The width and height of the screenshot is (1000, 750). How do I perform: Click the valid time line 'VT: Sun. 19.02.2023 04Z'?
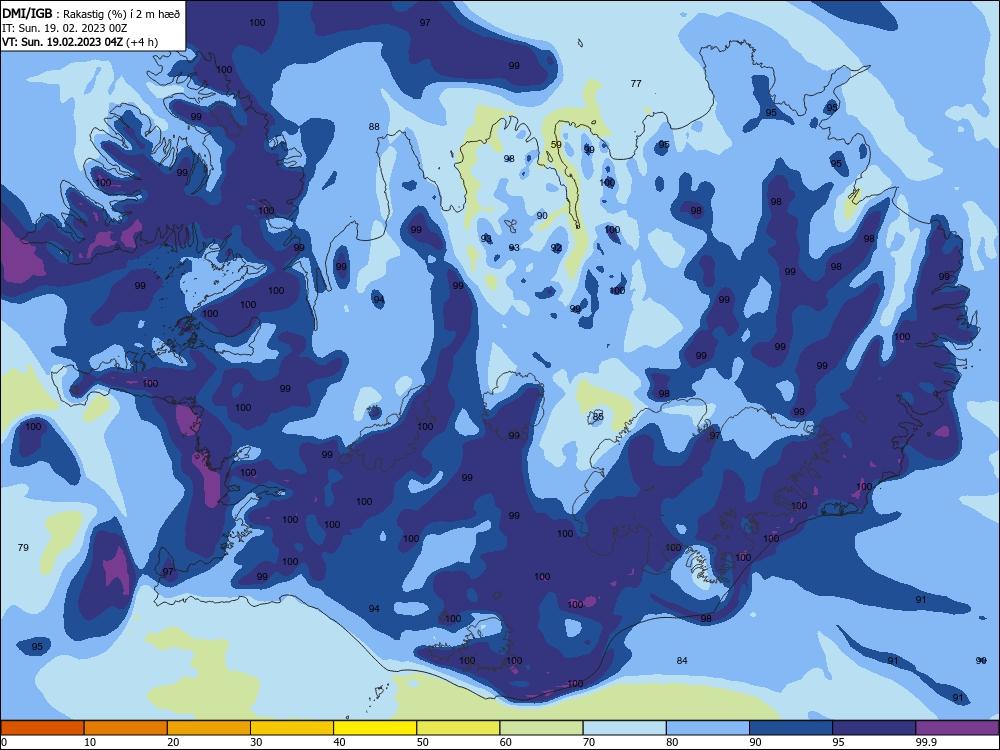click(62, 42)
